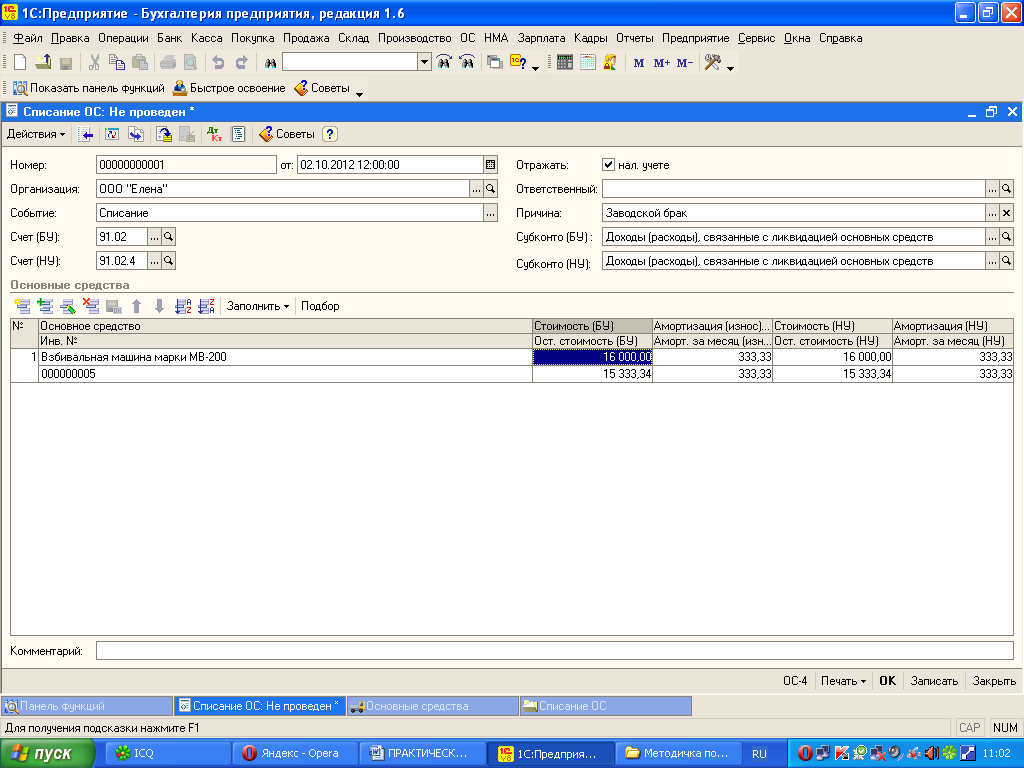The image size is (1024, 768).
Task: Click the magnifier next to Счет (БУ) field
Action: click(x=168, y=236)
